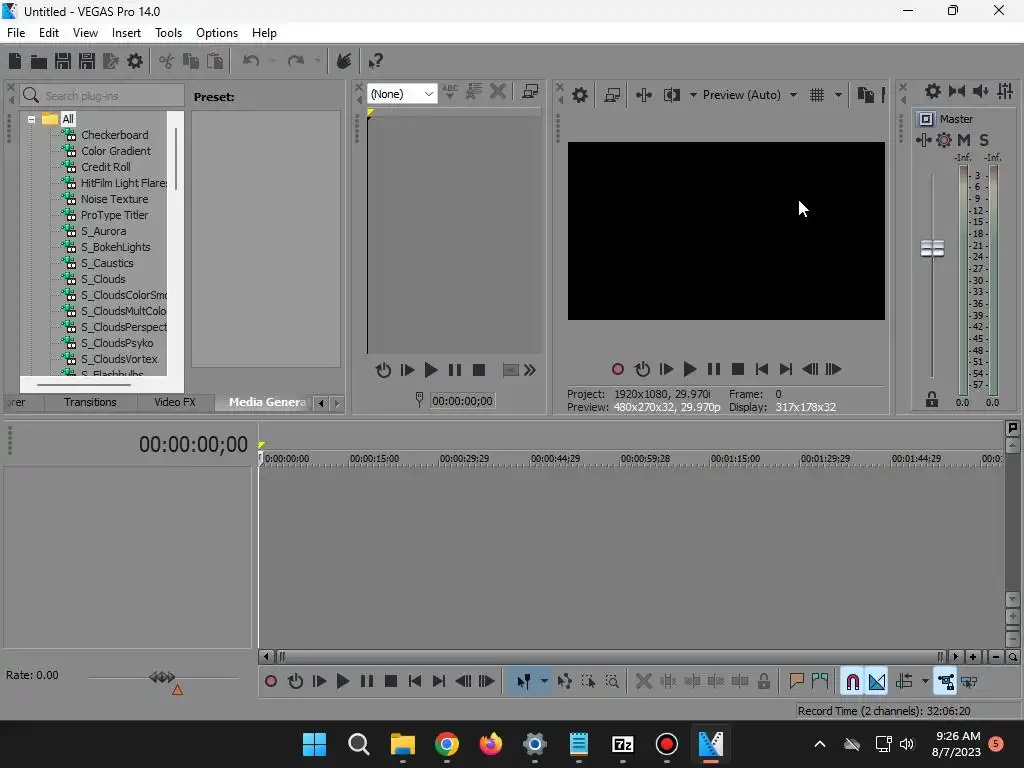The width and height of the screenshot is (1024, 768).
Task: Collapse the All folder in plug-in tree
Action: [31, 120]
